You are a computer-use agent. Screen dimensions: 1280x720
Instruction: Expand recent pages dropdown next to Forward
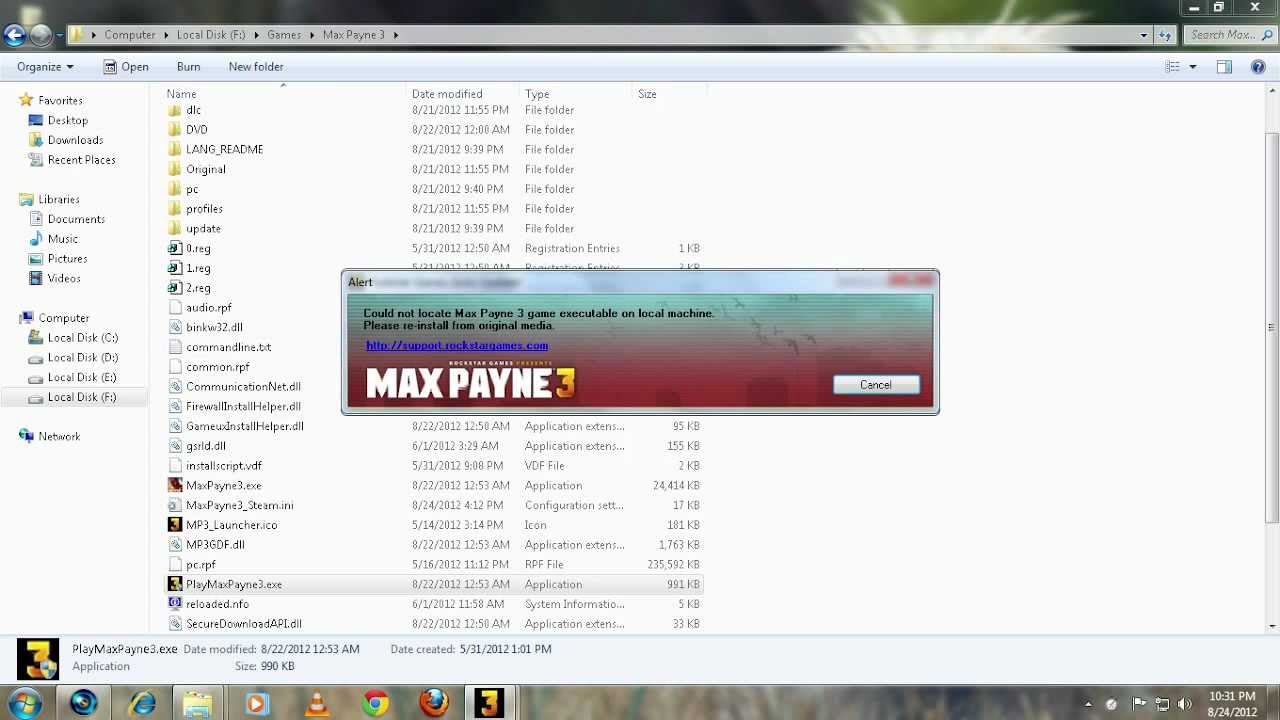point(59,35)
